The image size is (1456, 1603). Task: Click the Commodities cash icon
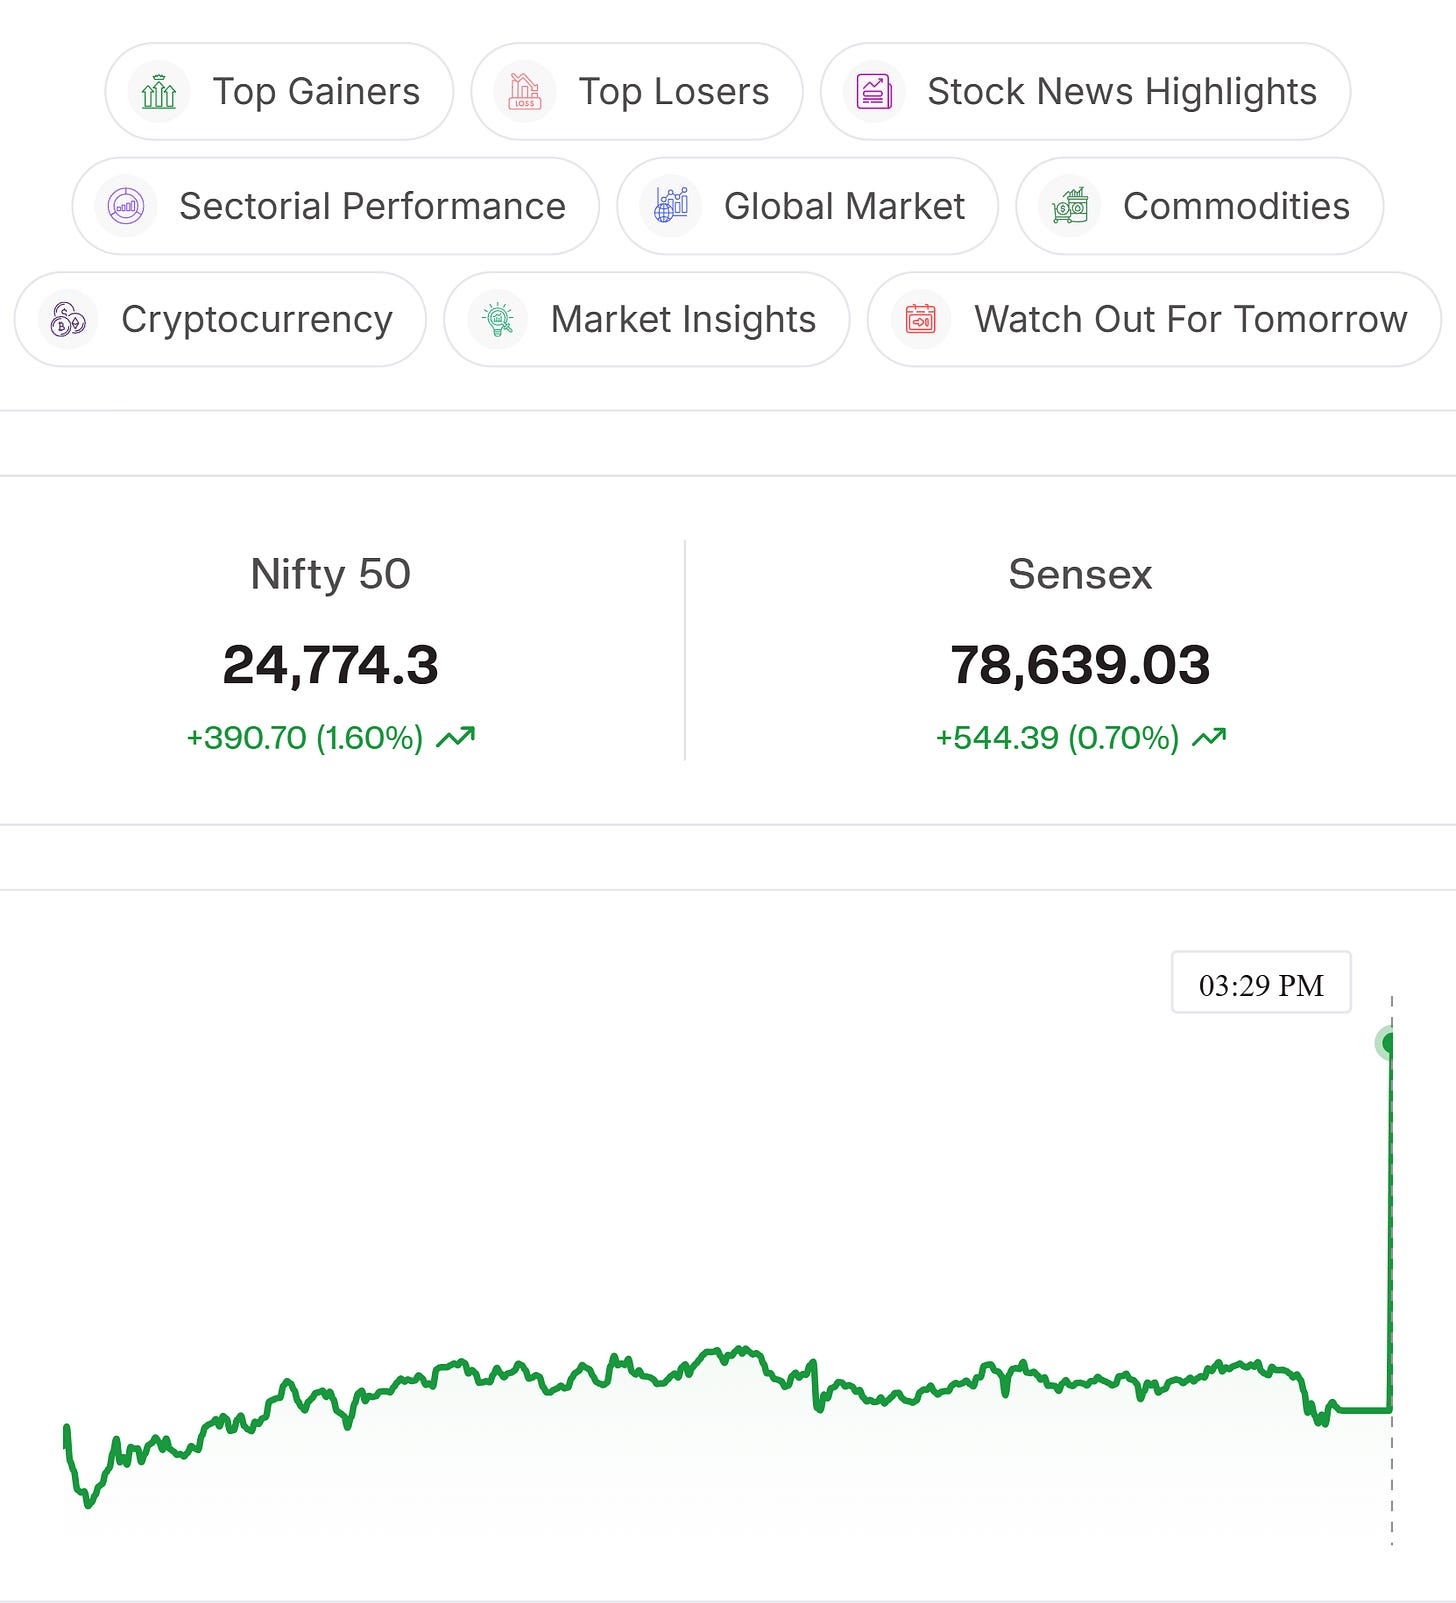(1070, 206)
